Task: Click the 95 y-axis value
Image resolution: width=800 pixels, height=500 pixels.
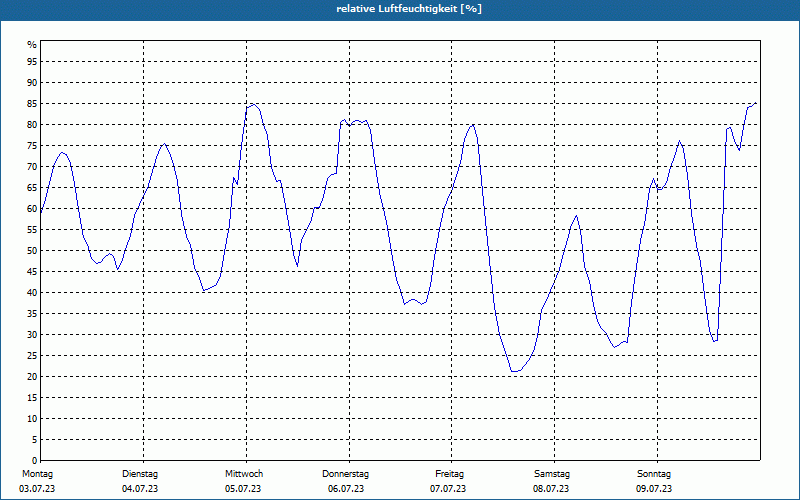Action: point(32,62)
